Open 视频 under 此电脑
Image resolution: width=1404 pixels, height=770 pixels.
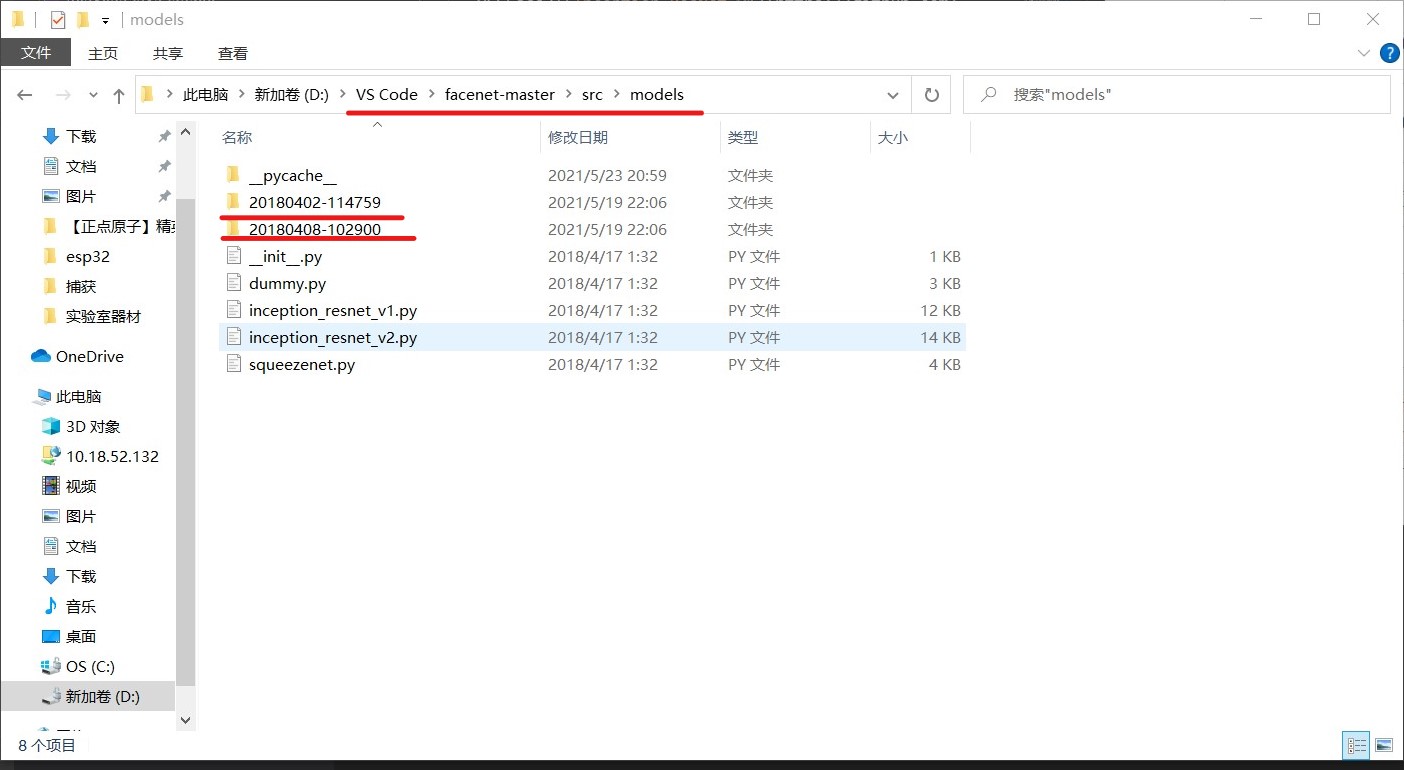(81, 486)
